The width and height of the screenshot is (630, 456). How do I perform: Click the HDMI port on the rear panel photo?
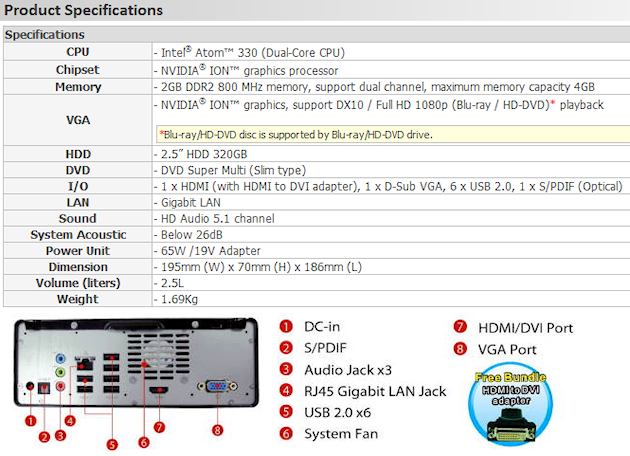click(x=159, y=390)
